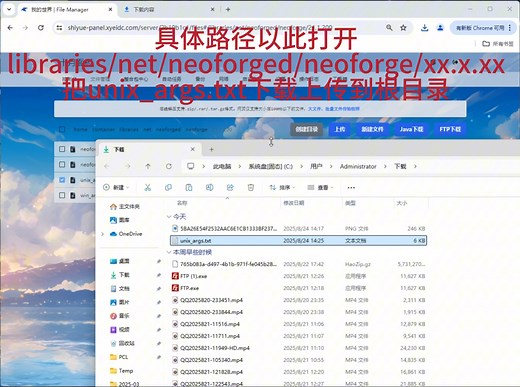Image resolution: width=520 pixels, height=387 pixels.
Task: Toggle the select-all checkbox beside home breadcrumb
Action: tap(62, 129)
